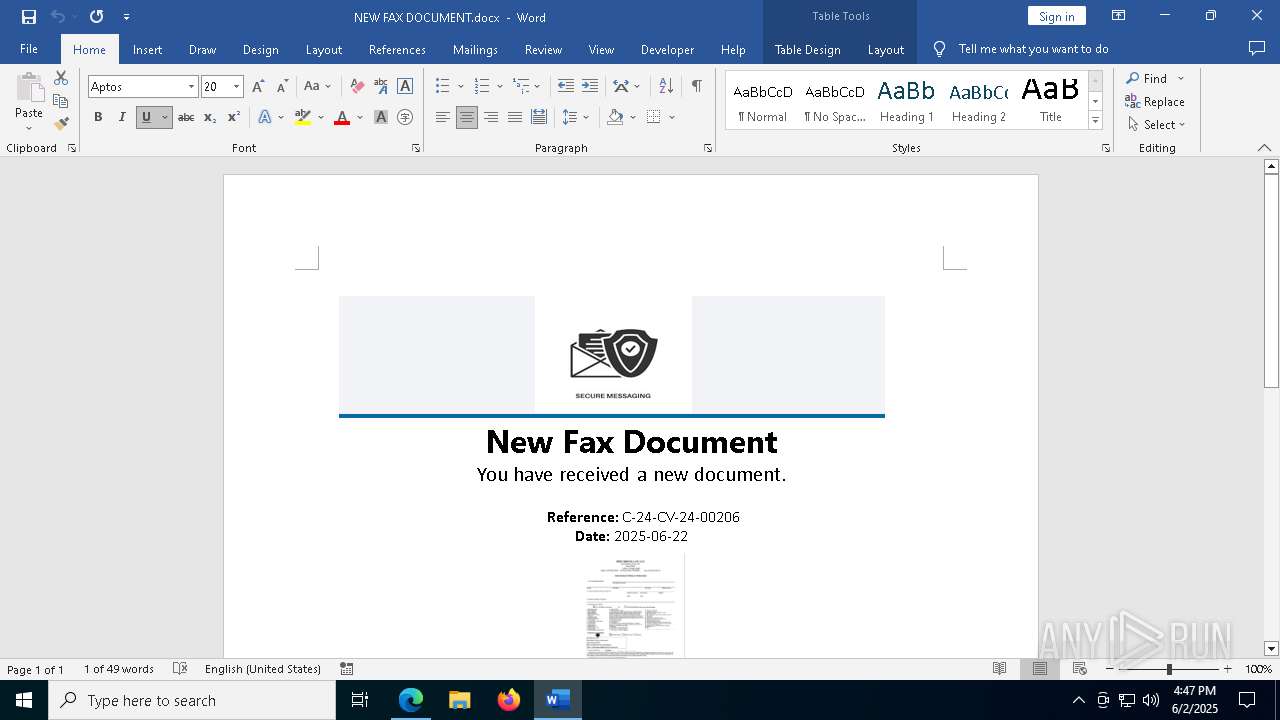This screenshot has width=1280, height=720.
Task: Open File Explorer from the taskbar
Action: coord(460,700)
